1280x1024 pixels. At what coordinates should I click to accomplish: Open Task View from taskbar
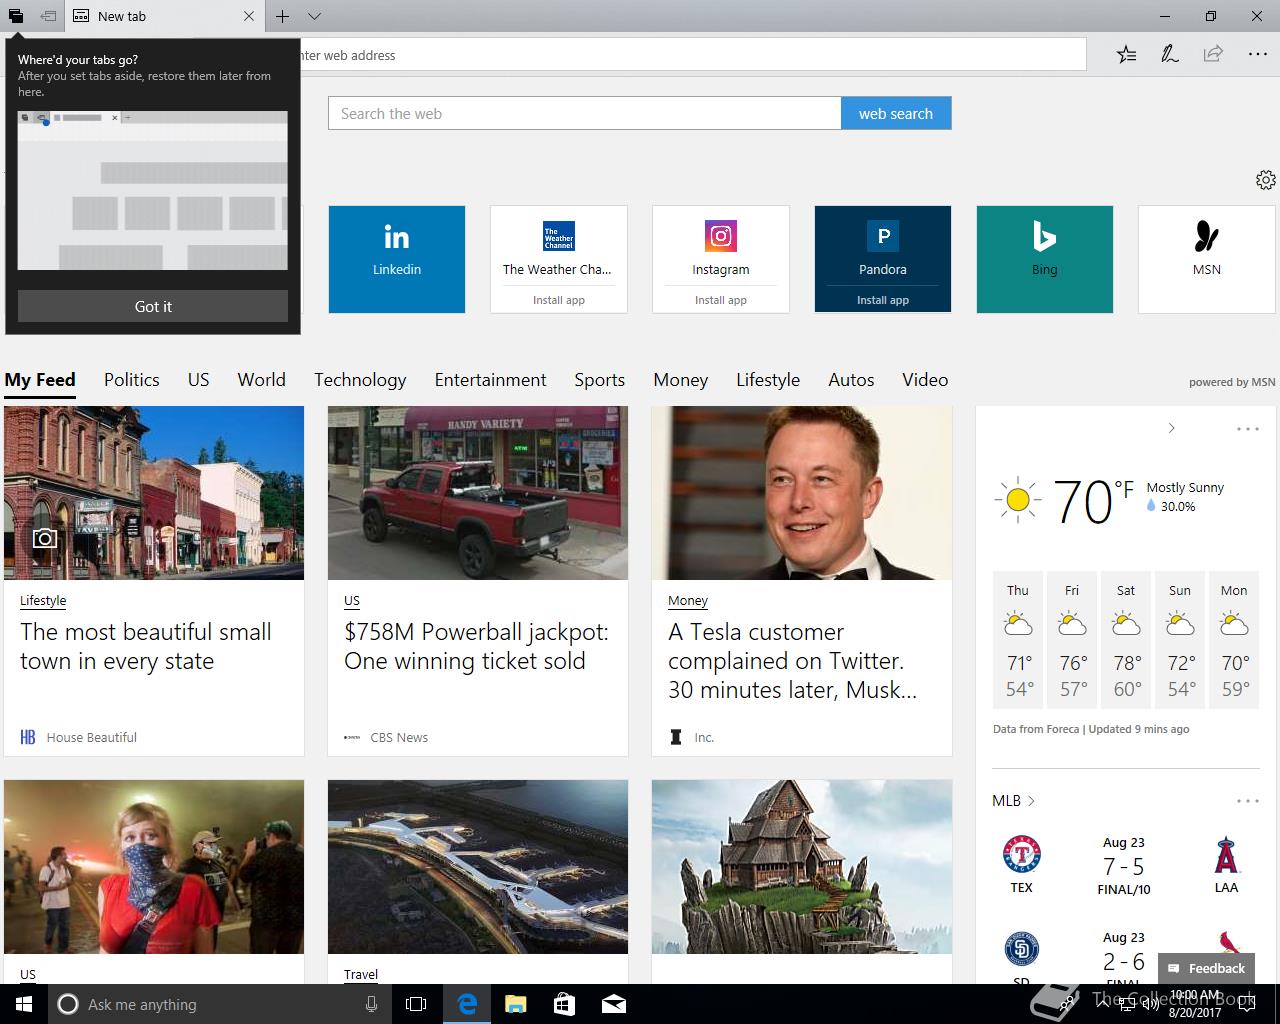pyautogui.click(x=416, y=1004)
